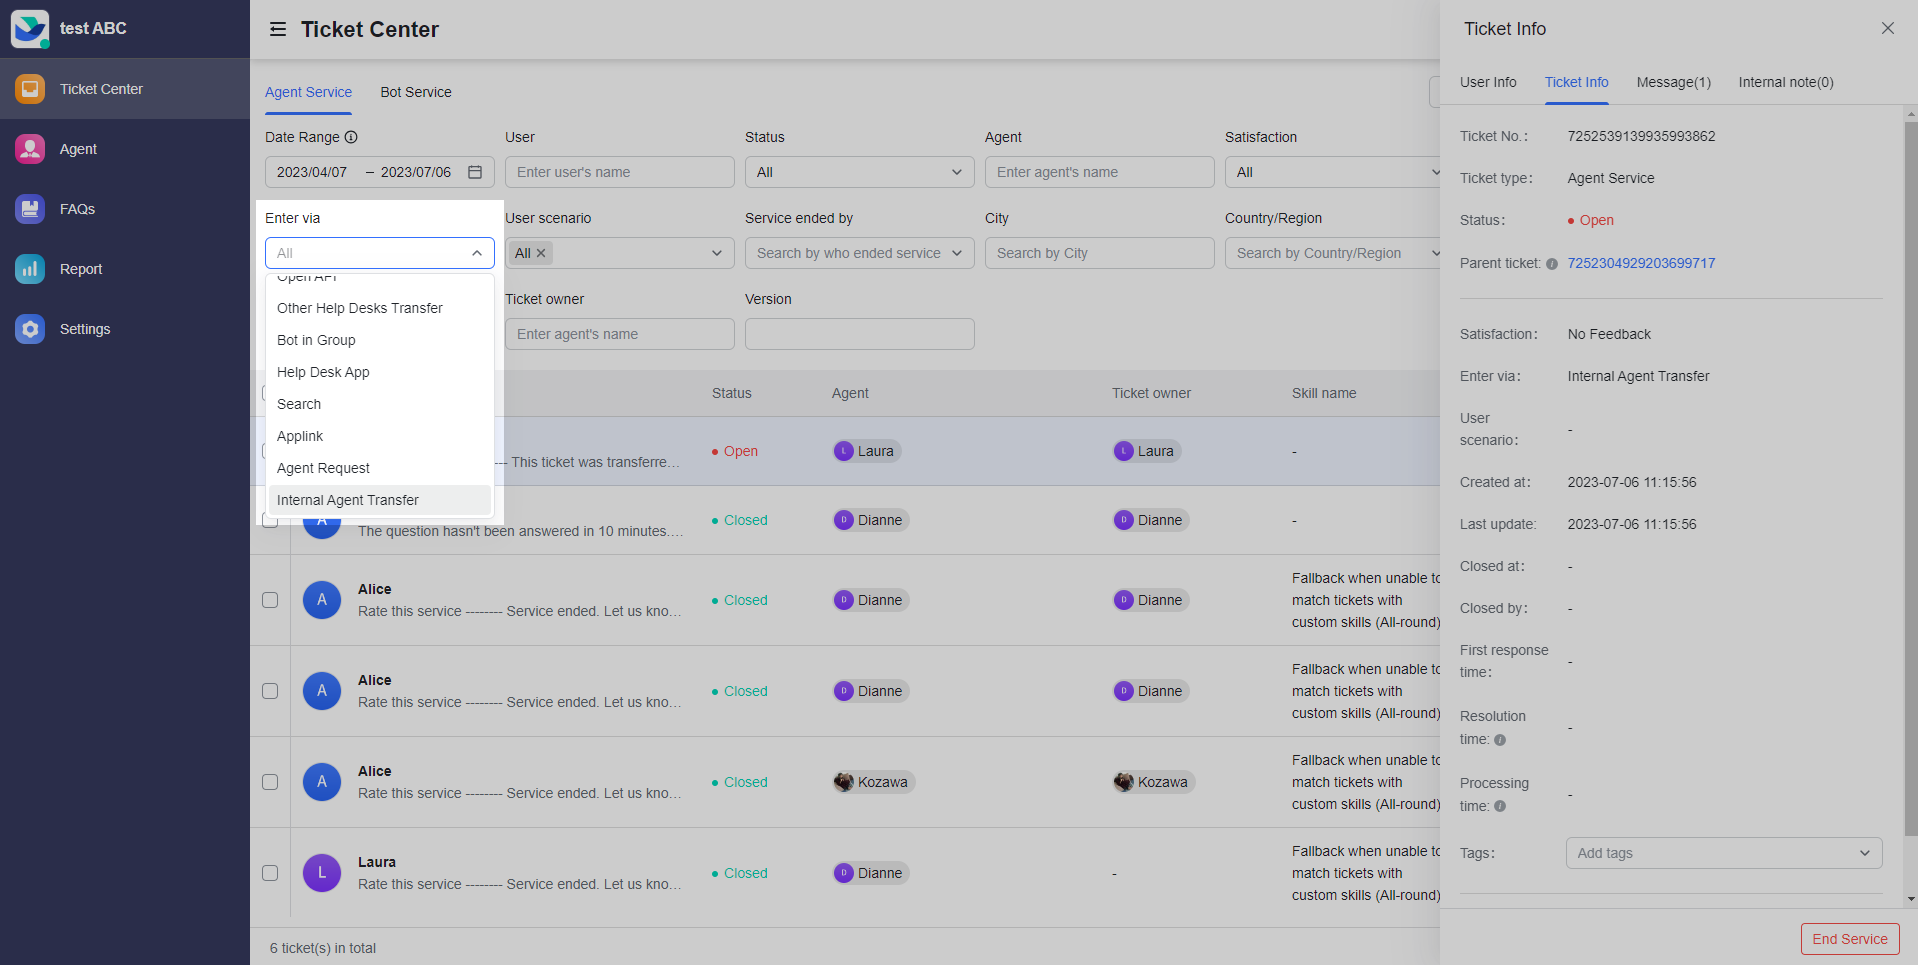Screen dimensions: 1918x965
Task: Click the Date Range info icon
Action: pos(351,137)
